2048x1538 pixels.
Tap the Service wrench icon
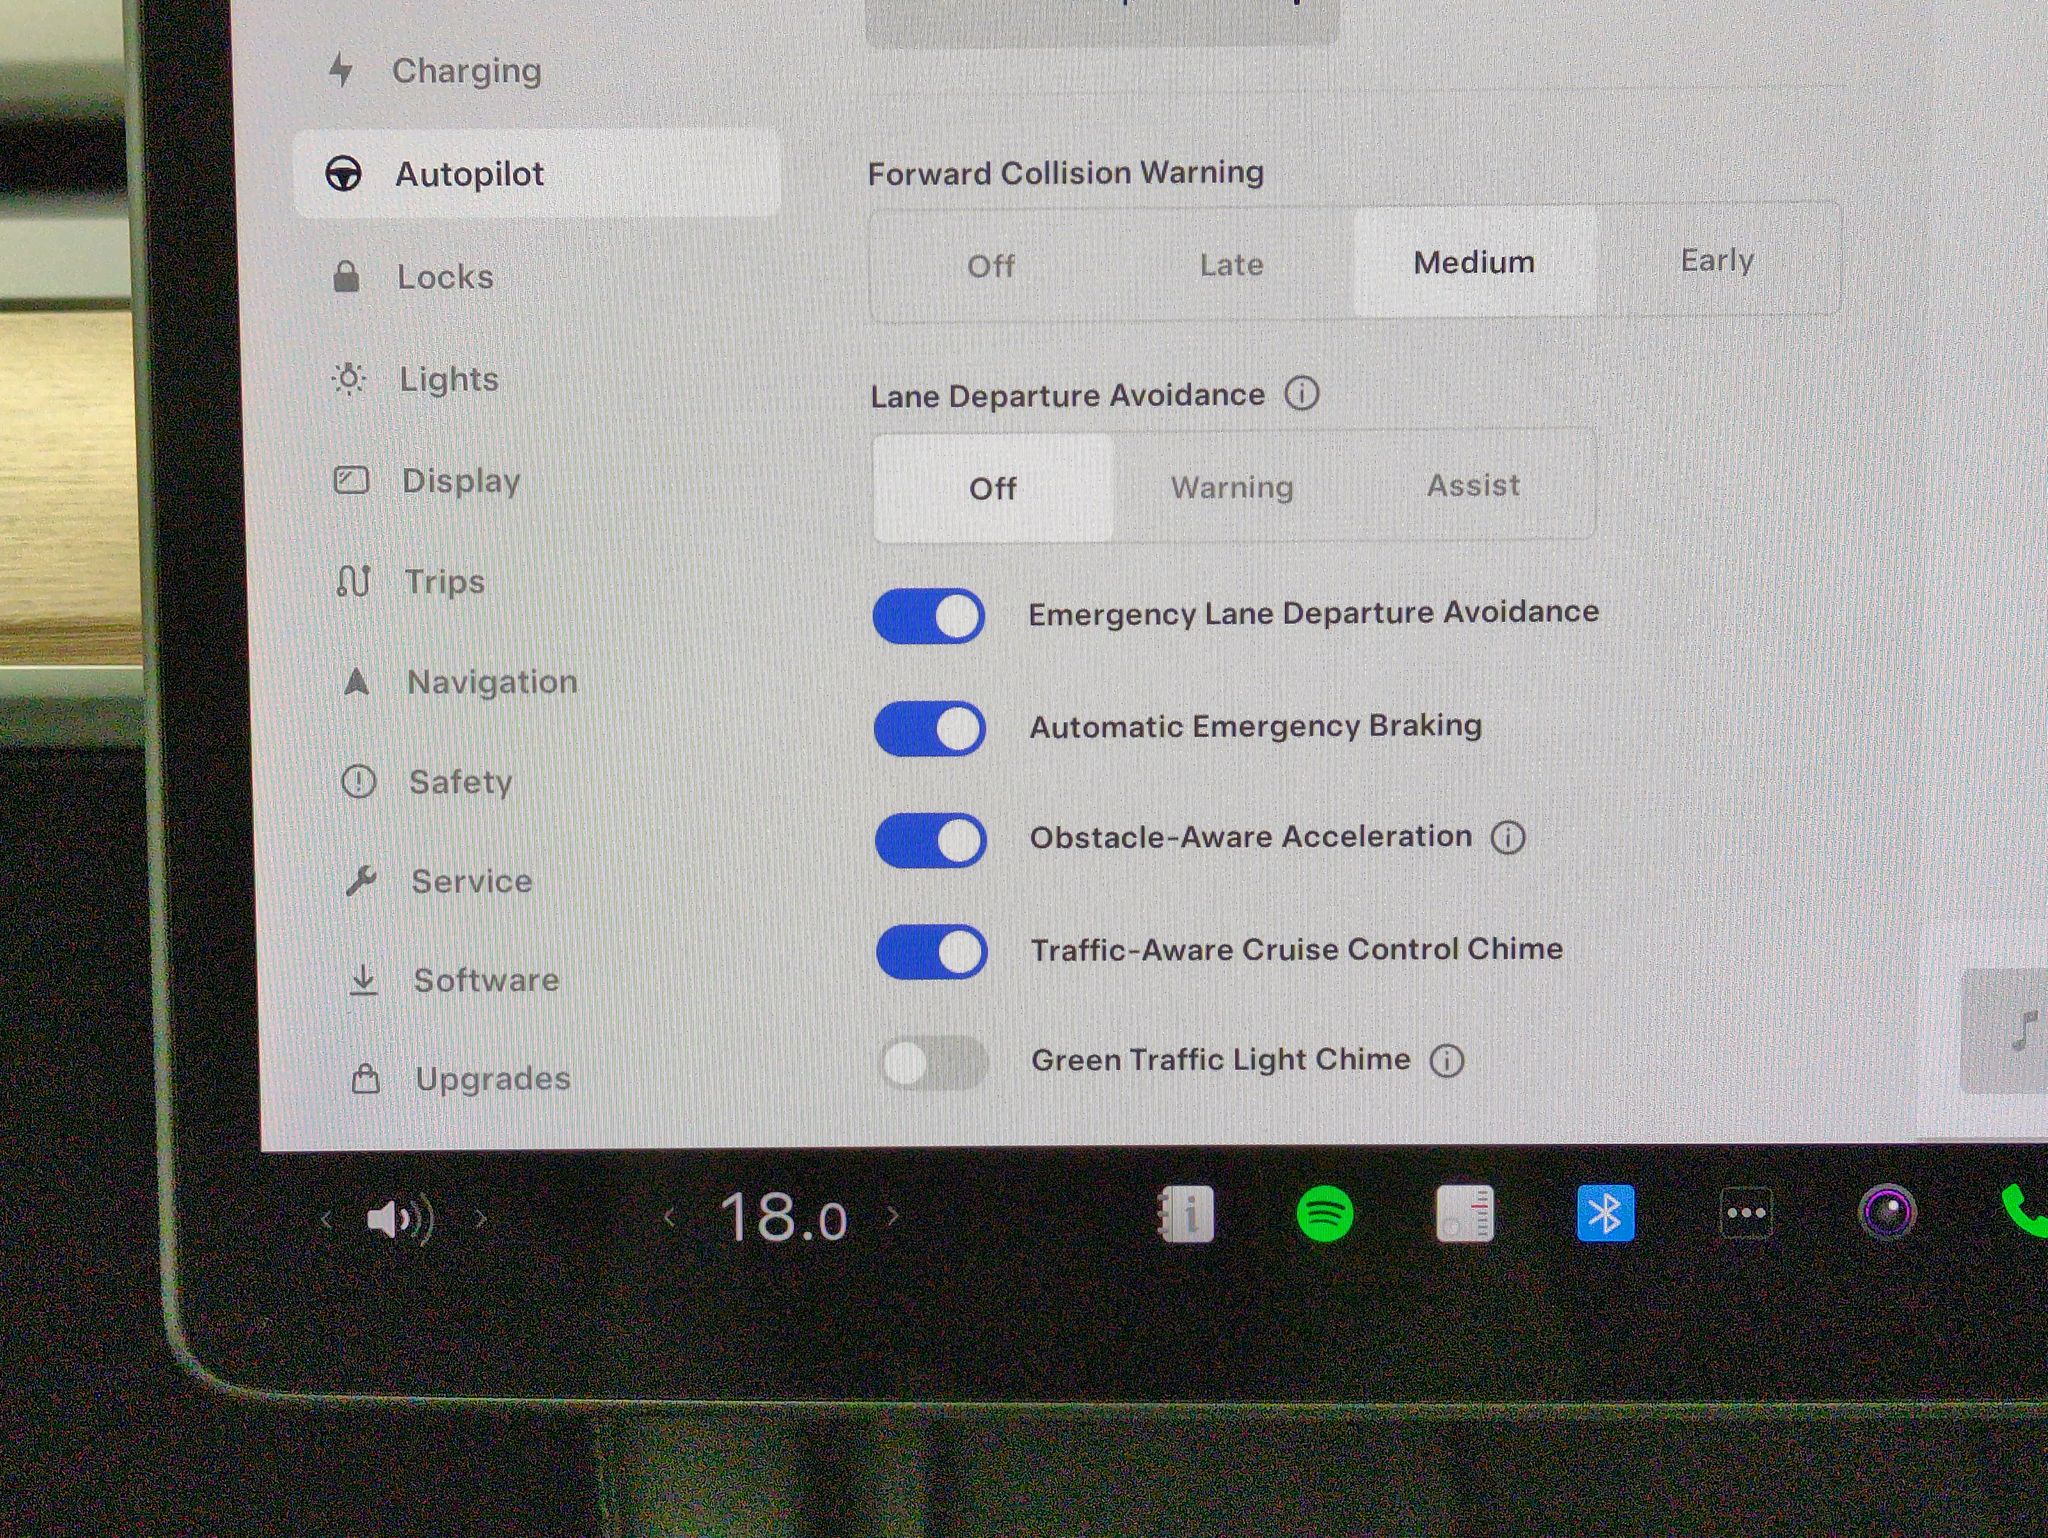[361, 881]
